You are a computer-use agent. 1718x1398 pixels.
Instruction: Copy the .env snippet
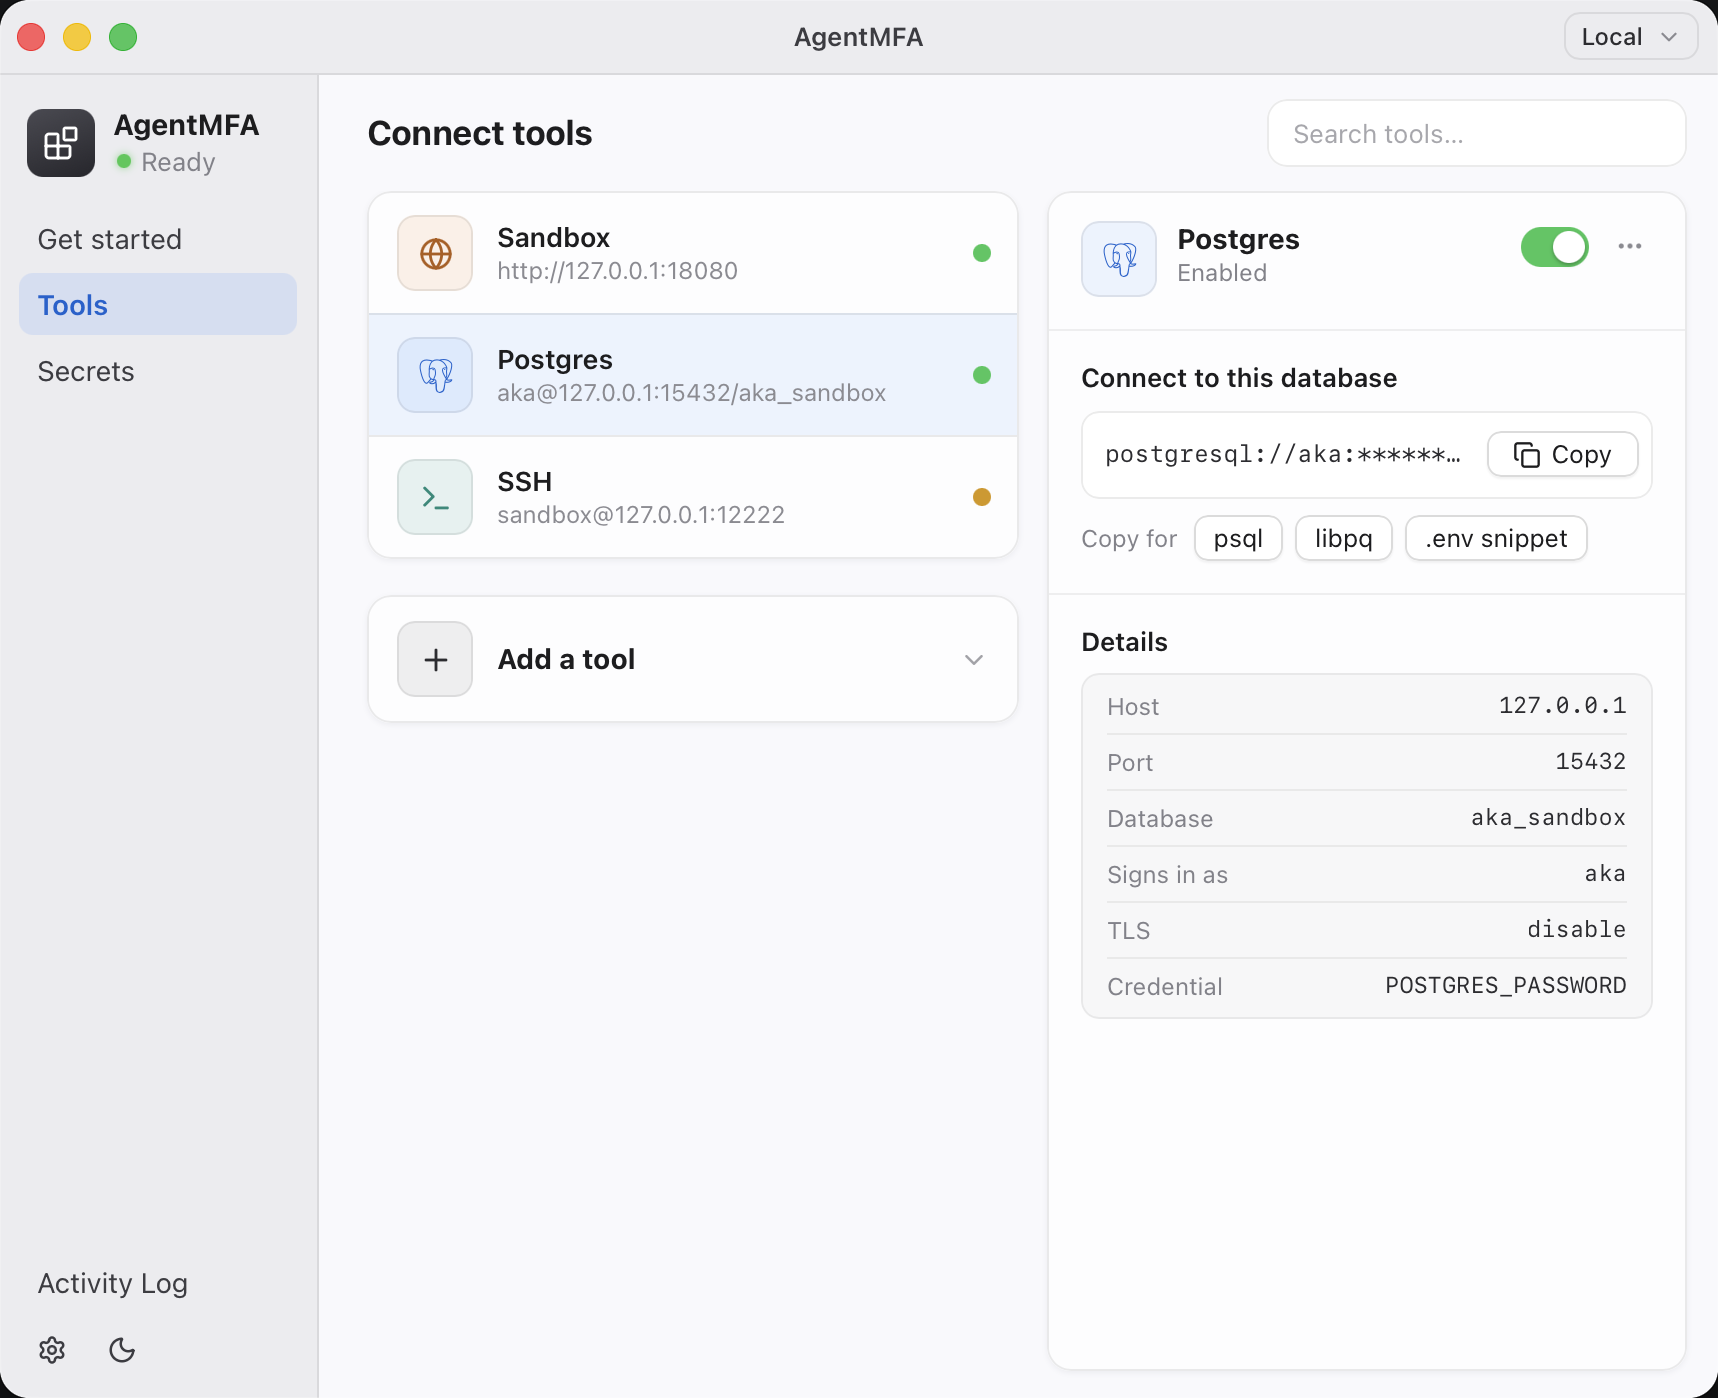[1496, 538]
